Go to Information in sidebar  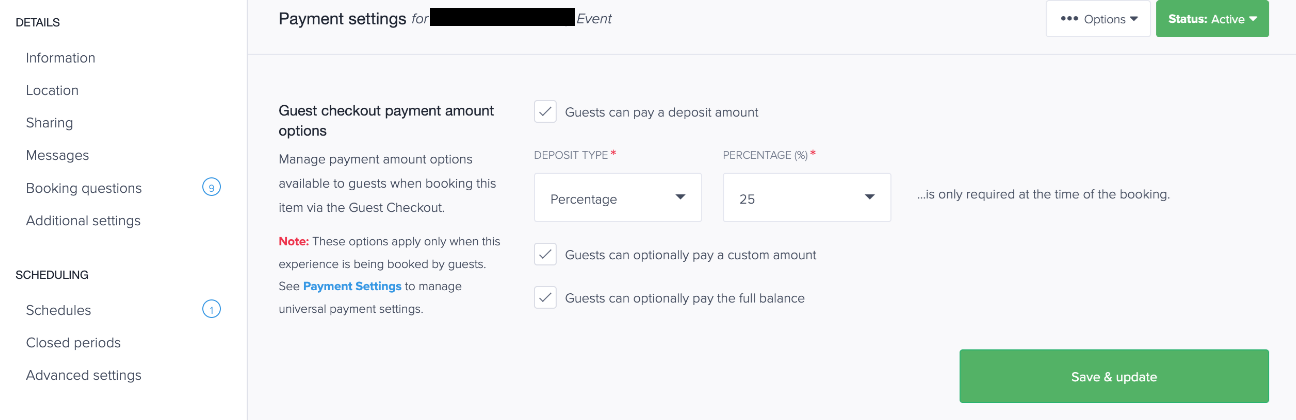click(61, 58)
